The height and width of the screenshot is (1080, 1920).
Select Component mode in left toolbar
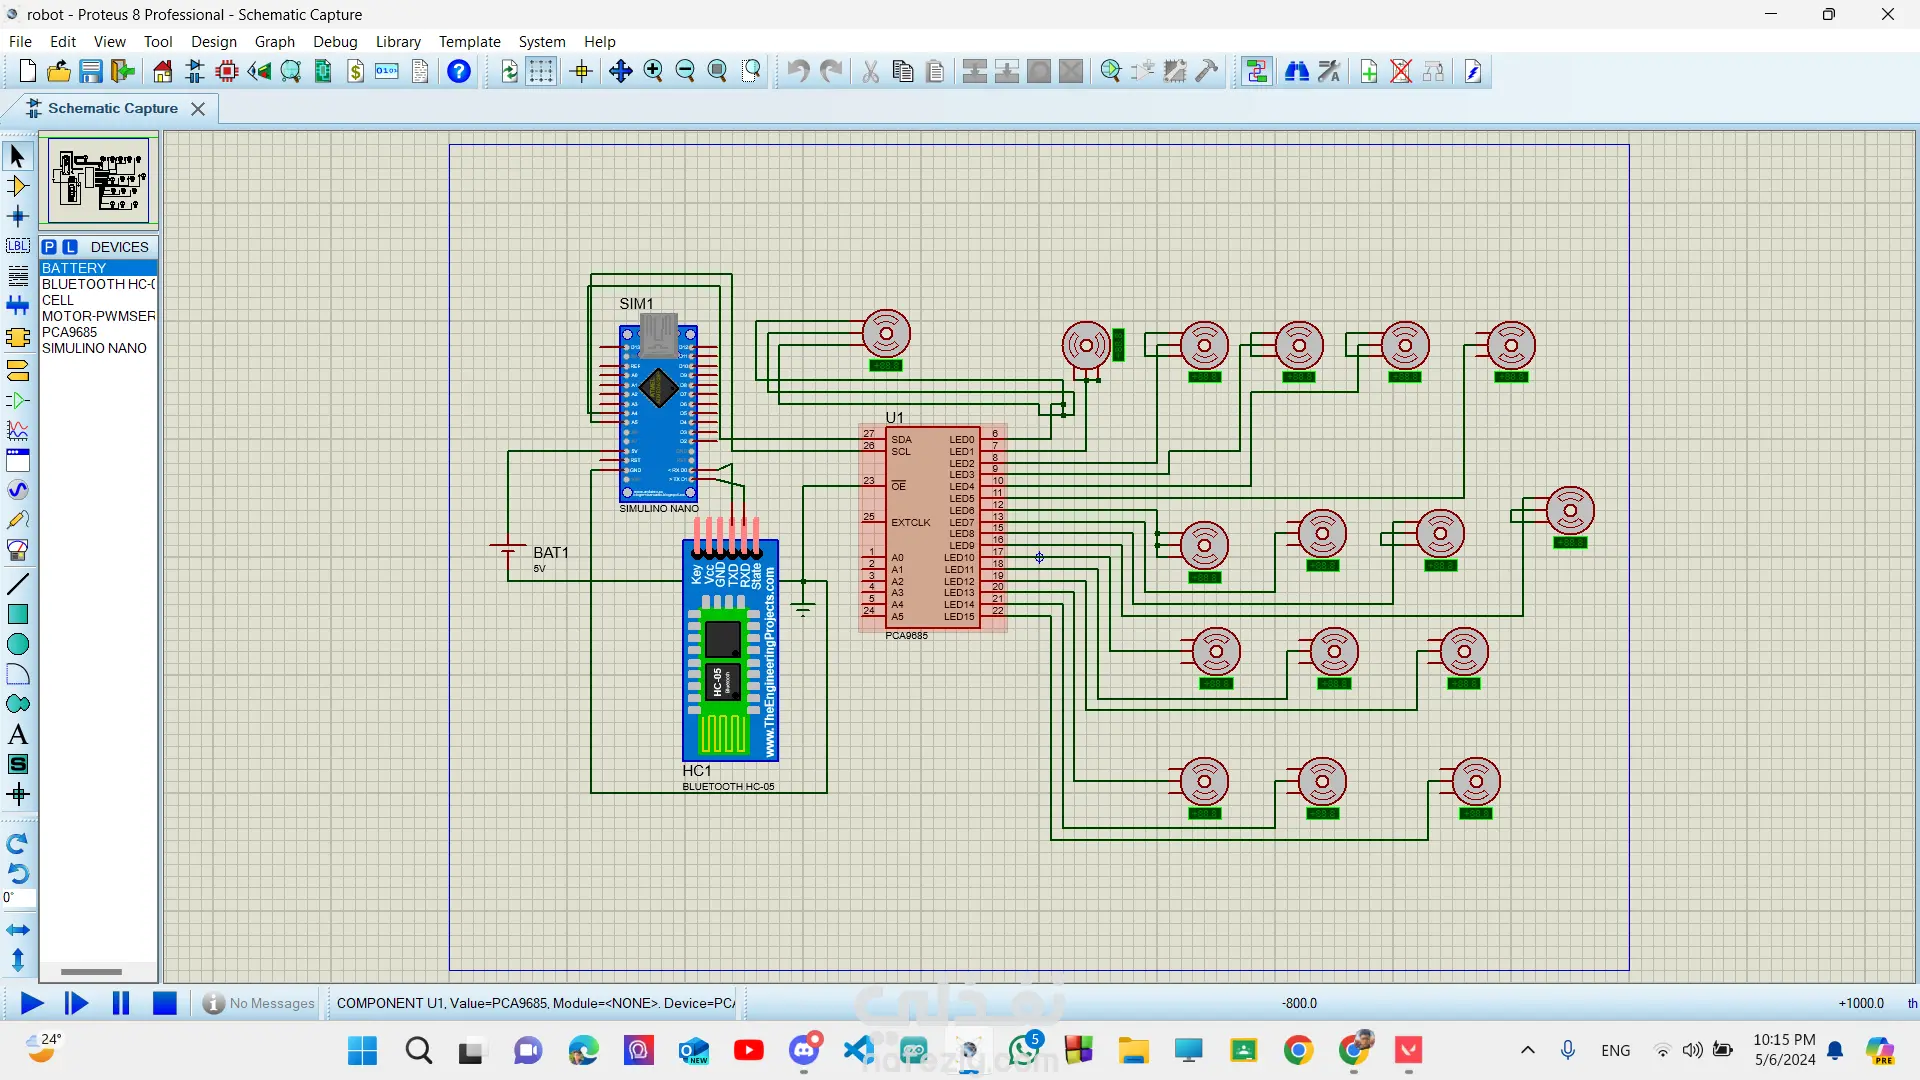click(17, 186)
